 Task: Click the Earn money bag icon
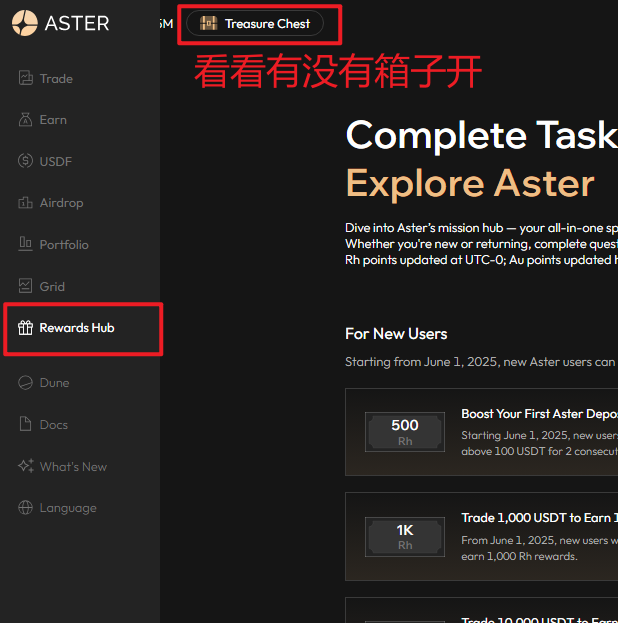point(25,120)
